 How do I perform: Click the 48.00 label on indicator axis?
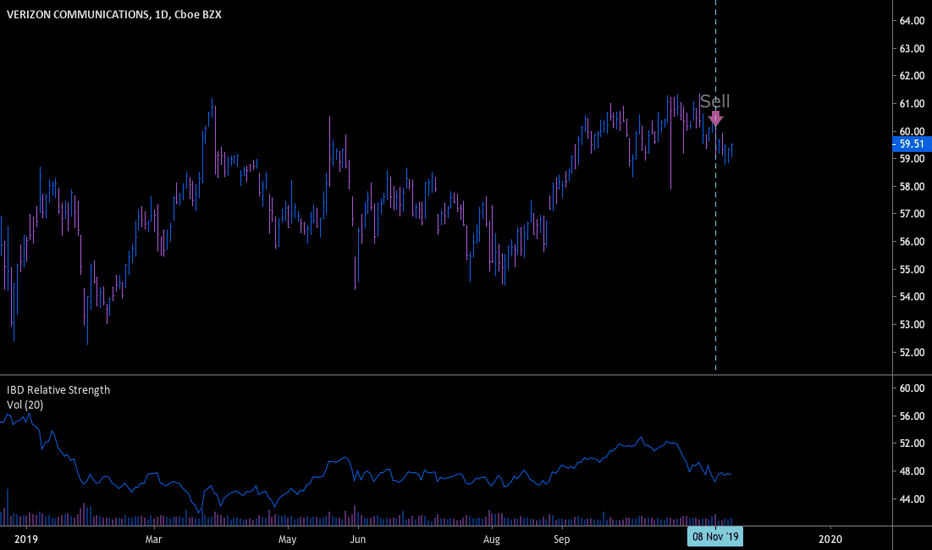pyautogui.click(x=912, y=472)
